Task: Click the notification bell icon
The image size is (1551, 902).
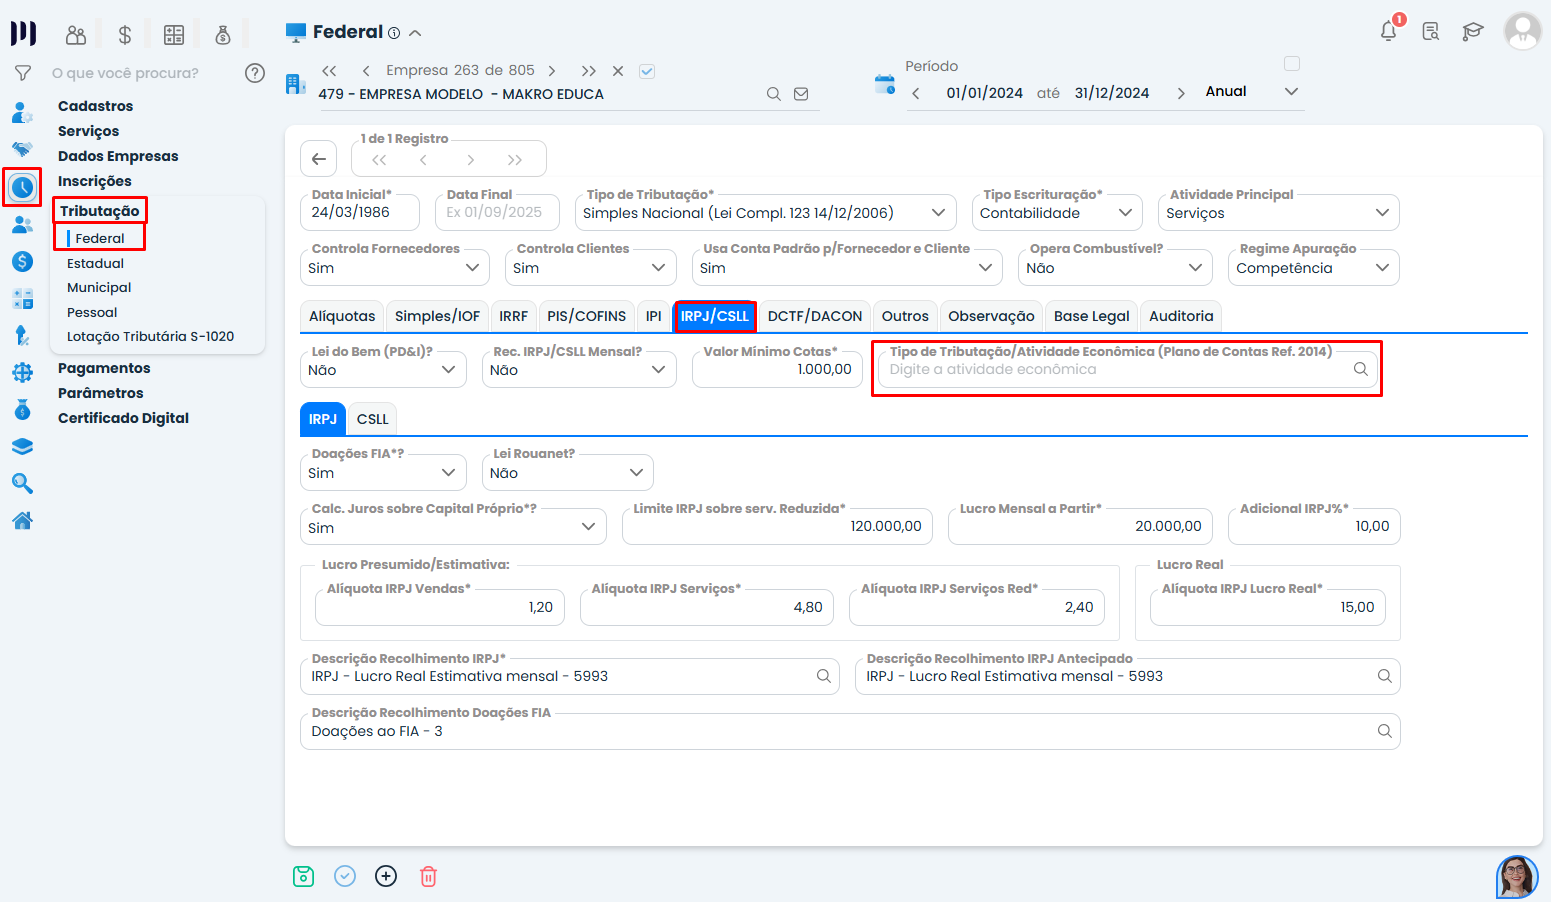Action: tap(1388, 31)
